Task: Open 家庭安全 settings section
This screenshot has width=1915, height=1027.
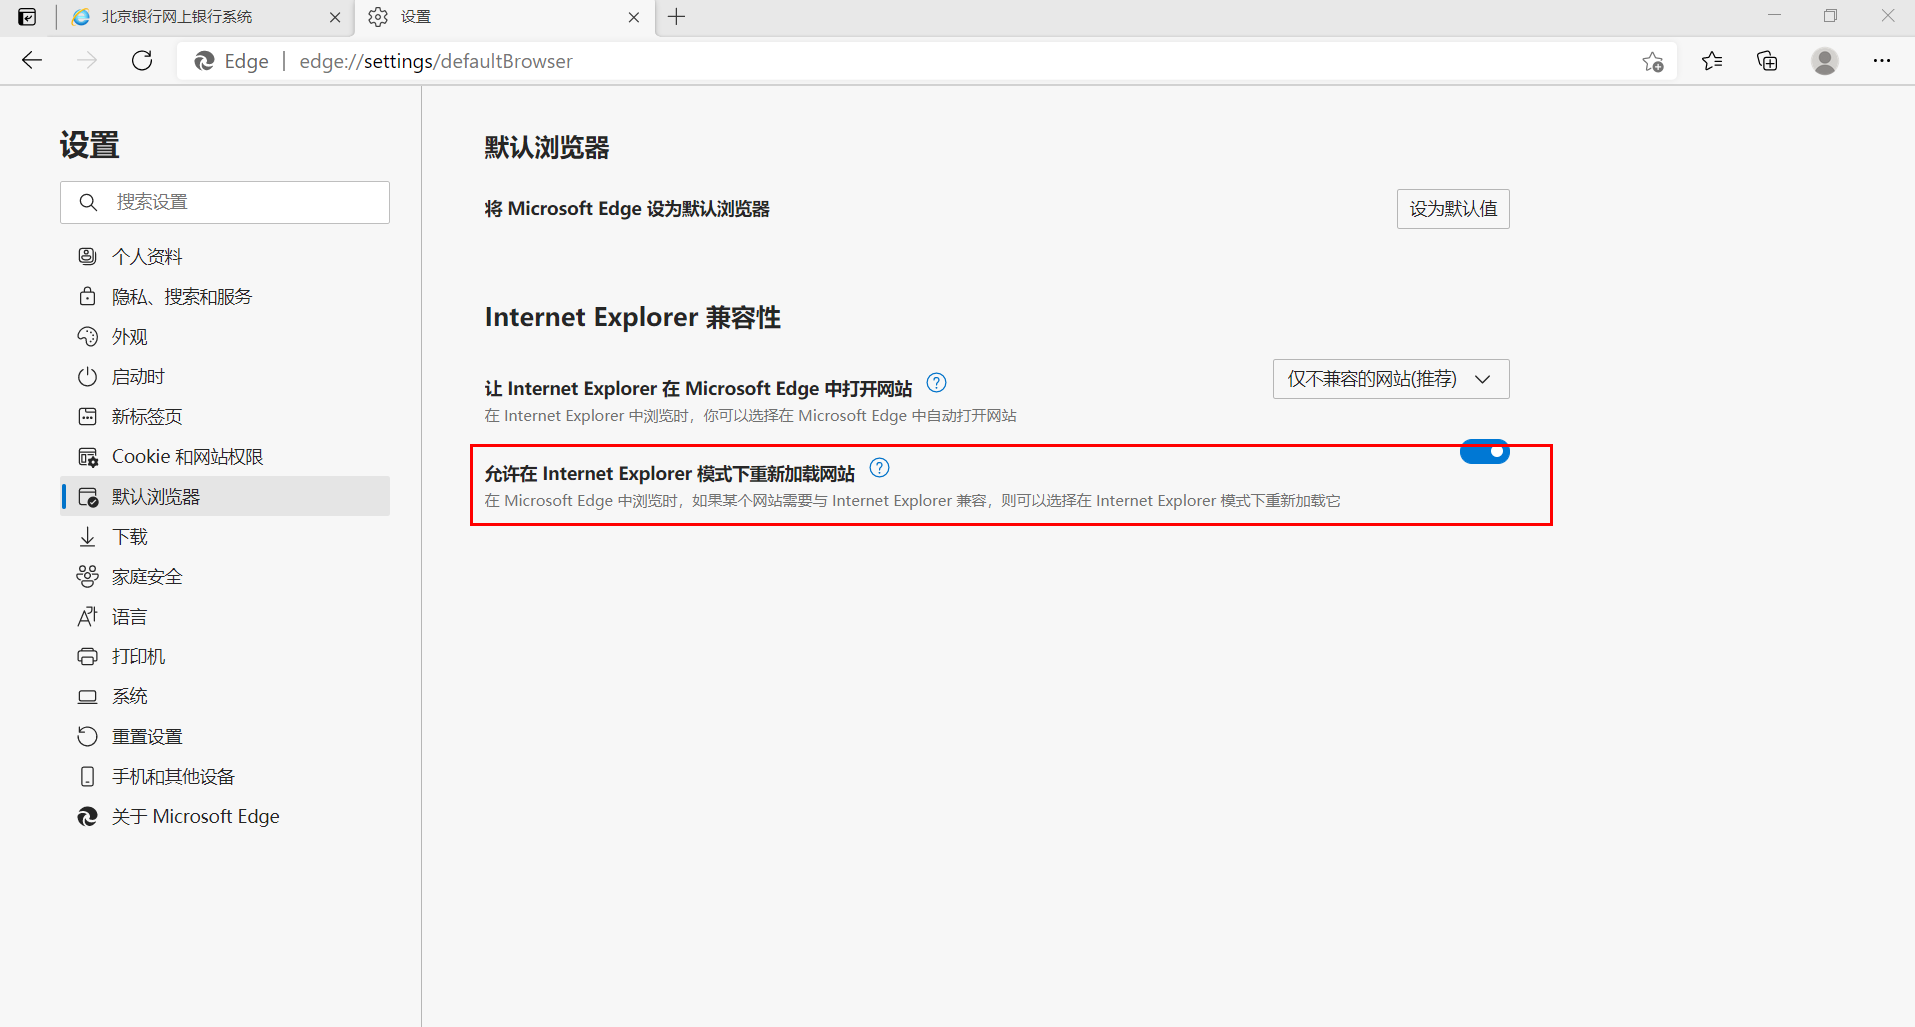Action: click(x=225, y=577)
